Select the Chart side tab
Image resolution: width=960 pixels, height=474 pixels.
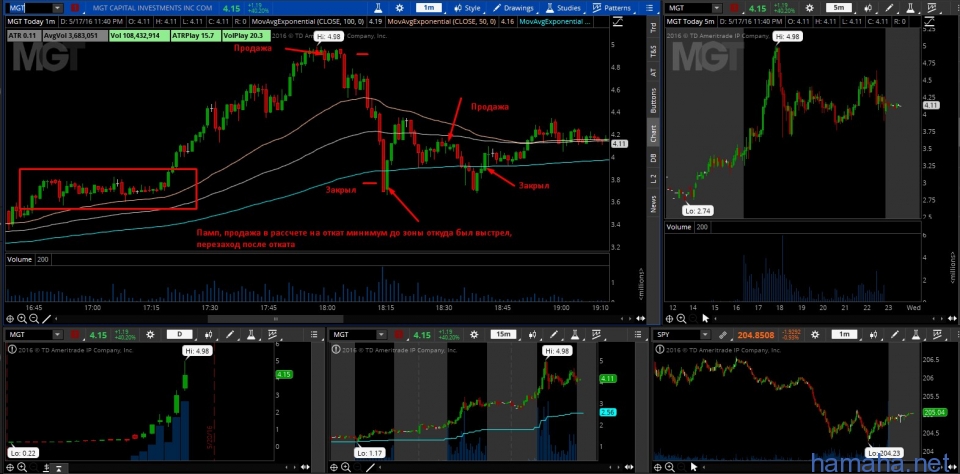tap(653, 134)
